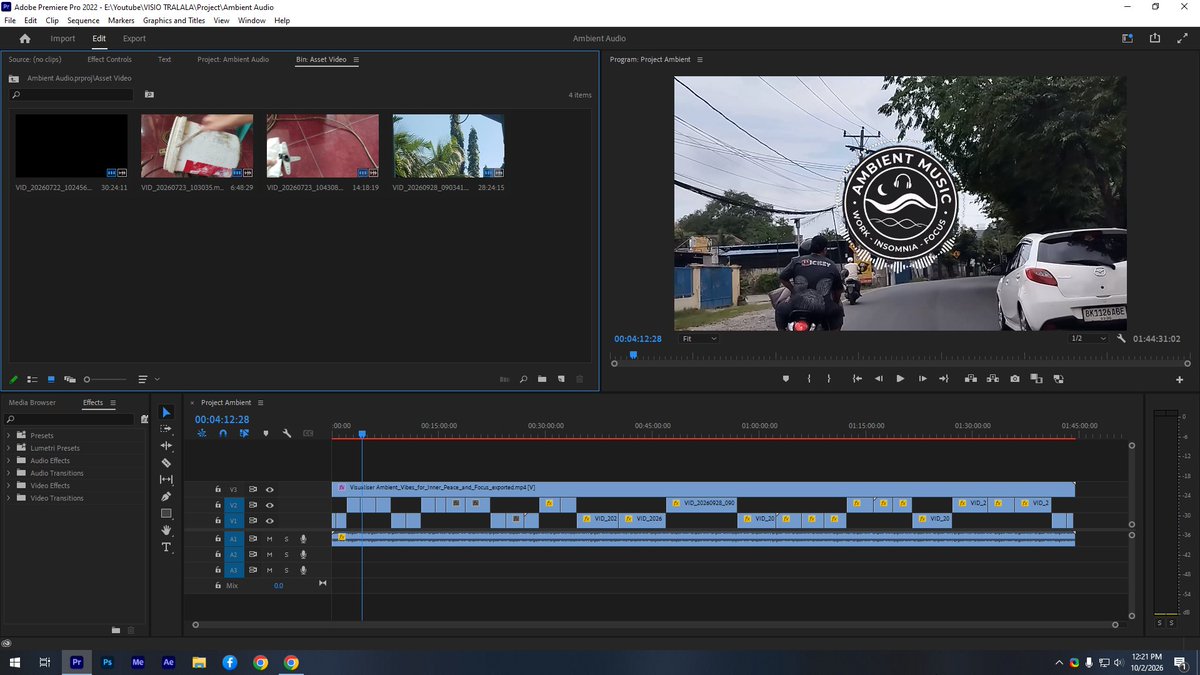1200x675 pixels.
Task: Select the Selection tool arrow
Action: point(166,412)
